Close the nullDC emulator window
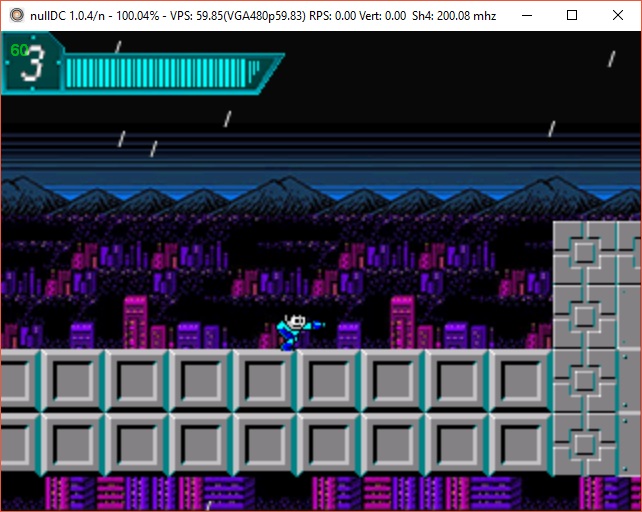 coord(617,16)
